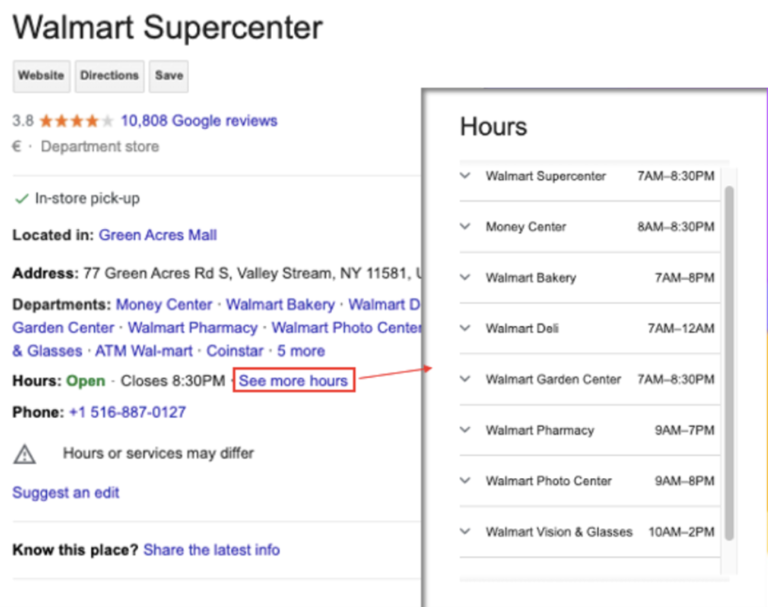
Task: Open the Garden Center department link
Action: (x=63, y=328)
